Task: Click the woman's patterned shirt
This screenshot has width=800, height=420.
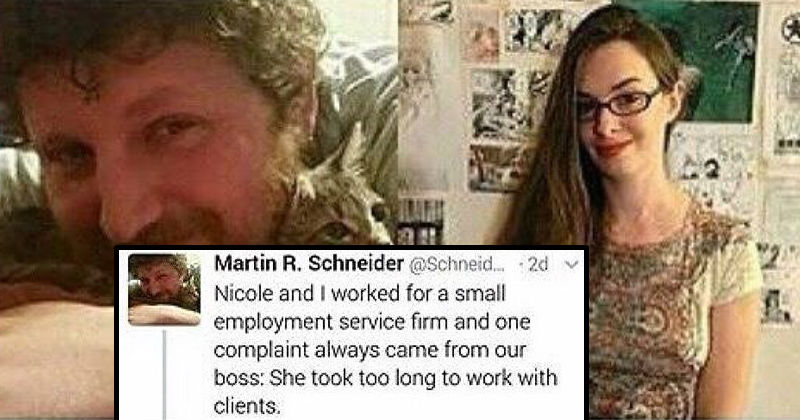Action: tap(663, 316)
